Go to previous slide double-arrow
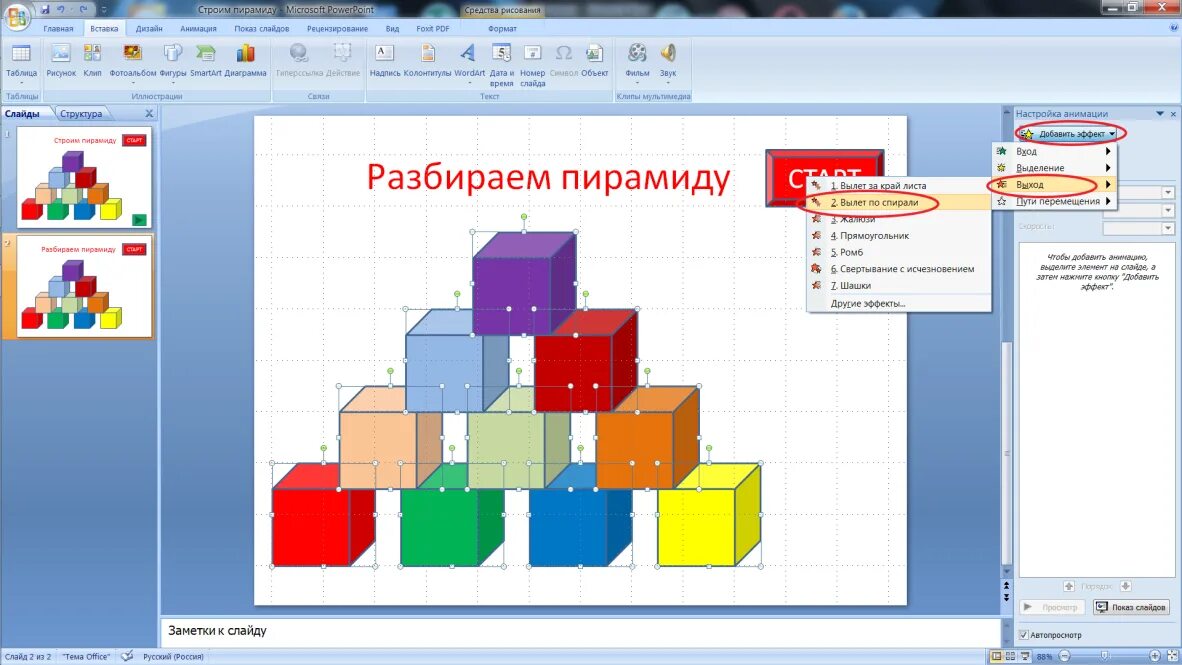Viewport: 1182px width, 665px height. pyautogui.click(x=1006, y=586)
